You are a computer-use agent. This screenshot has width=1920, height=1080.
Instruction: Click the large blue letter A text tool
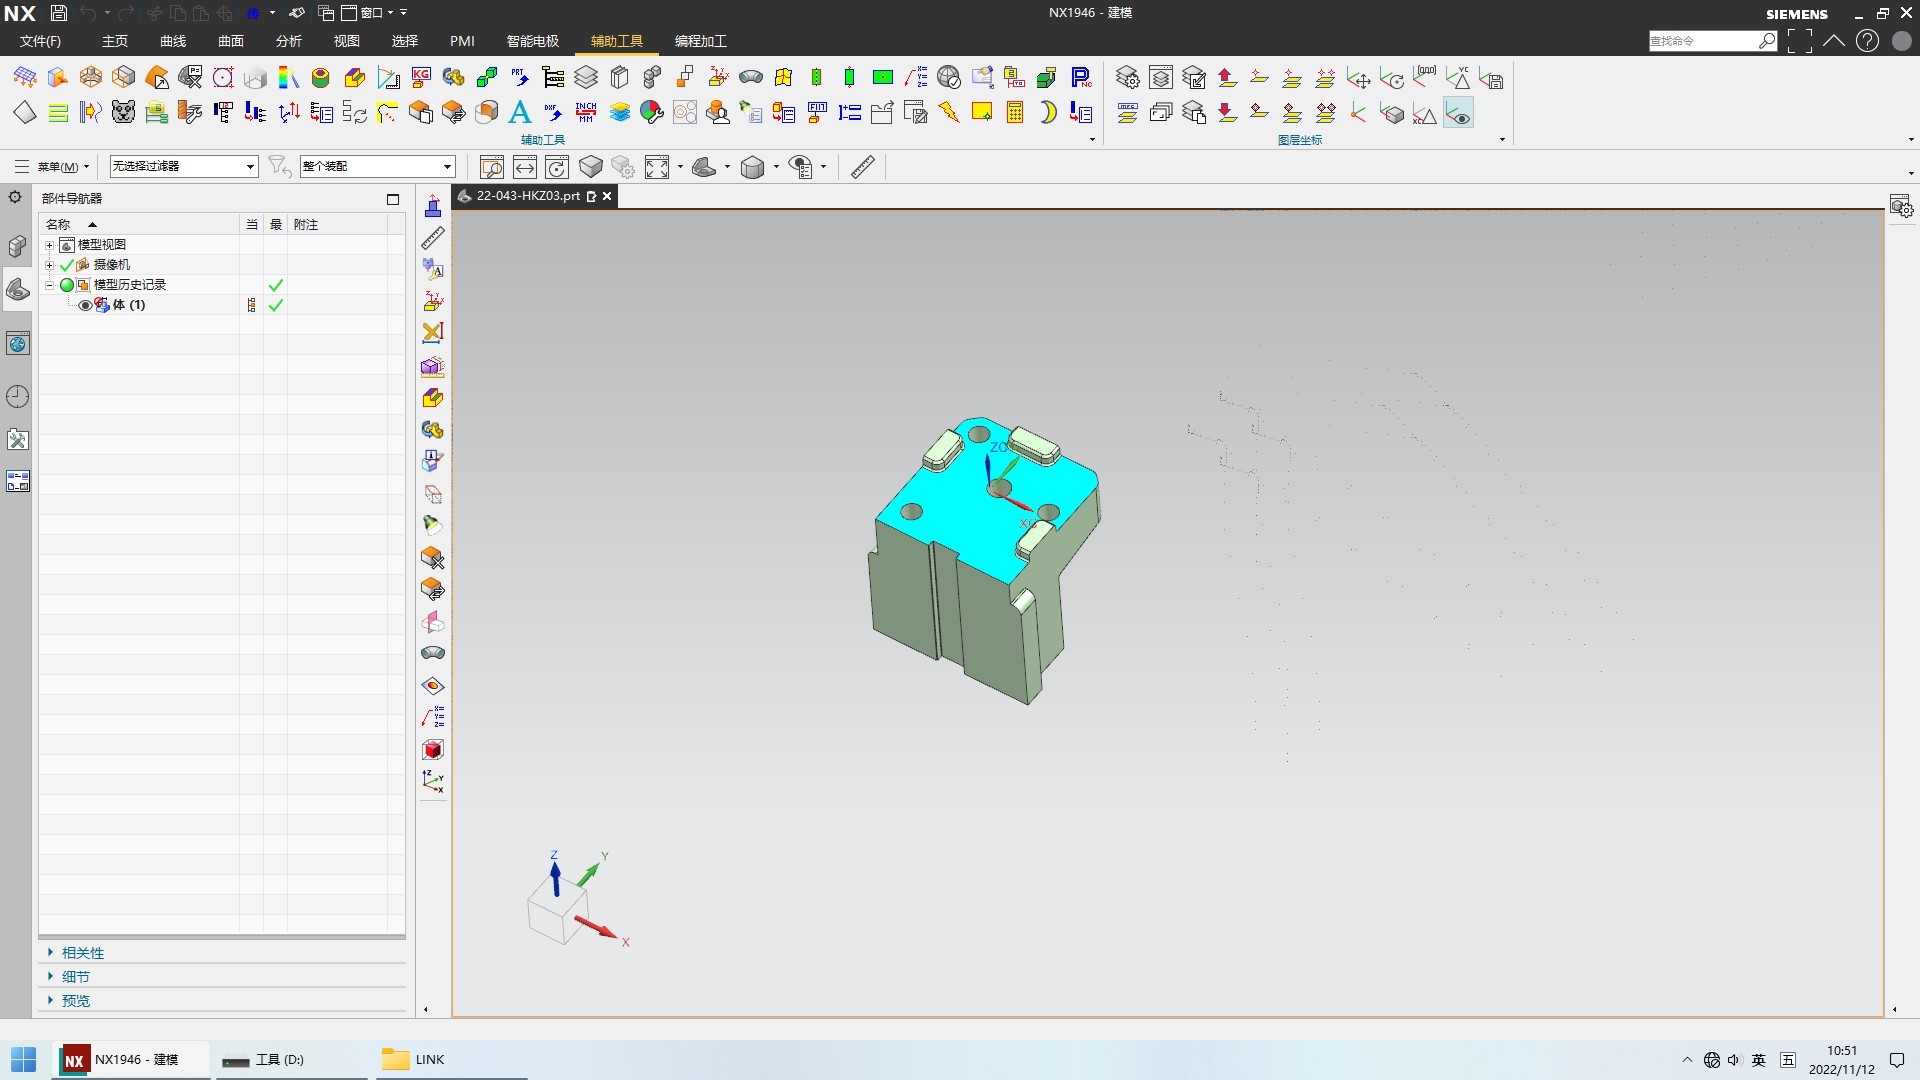coord(520,112)
